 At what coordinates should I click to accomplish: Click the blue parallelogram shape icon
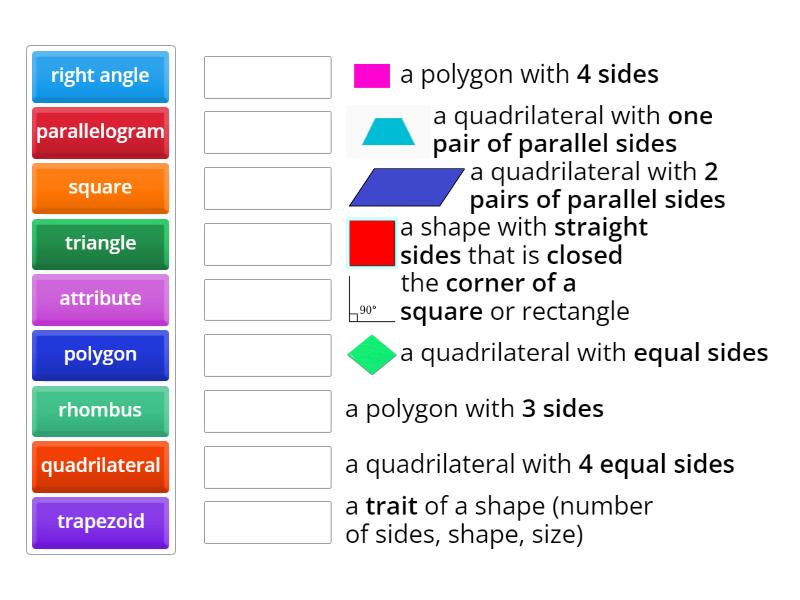(406, 187)
